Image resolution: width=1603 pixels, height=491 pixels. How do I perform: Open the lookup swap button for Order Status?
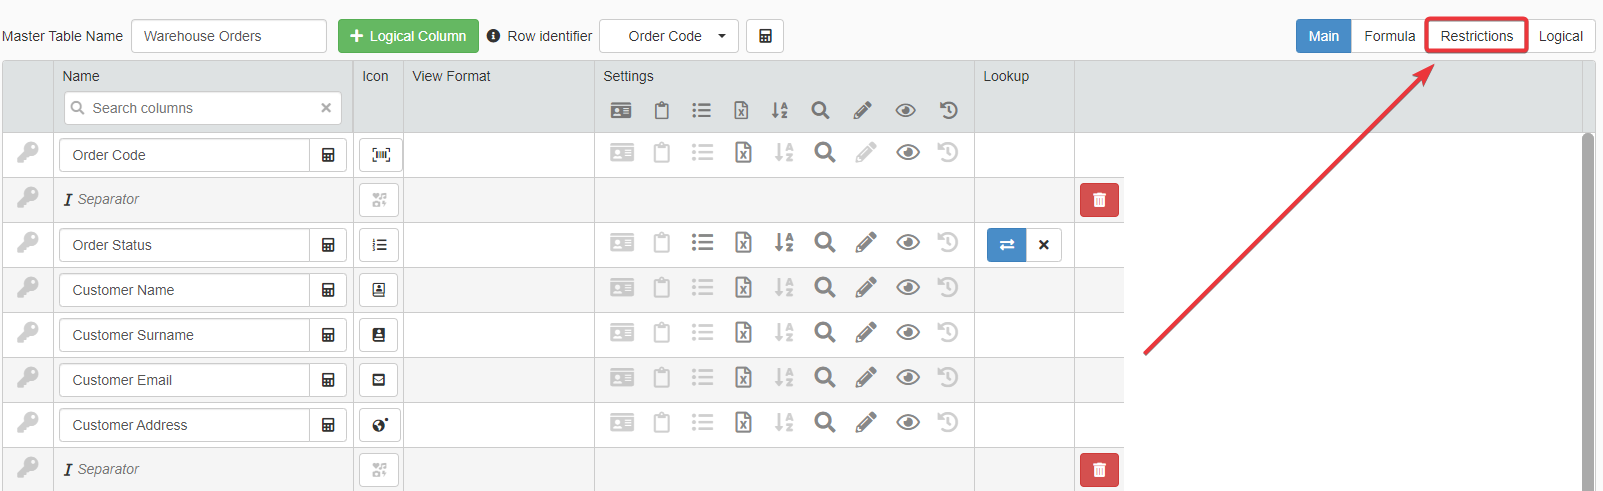pyautogui.click(x=1006, y=245)
